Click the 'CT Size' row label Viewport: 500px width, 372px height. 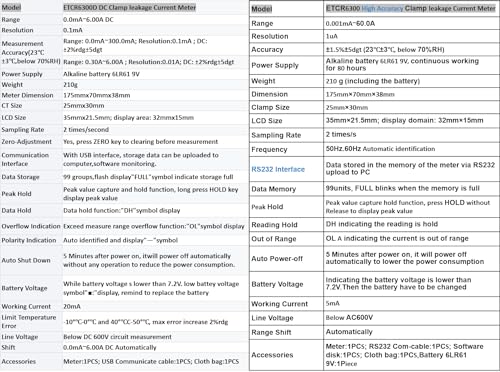tap(12, 106)
